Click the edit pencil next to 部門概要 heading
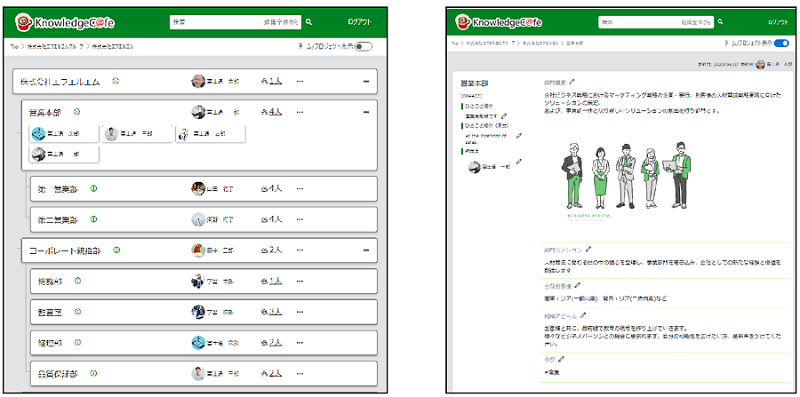This screenshot has height=397, width=800. click(x=572, y=81)
